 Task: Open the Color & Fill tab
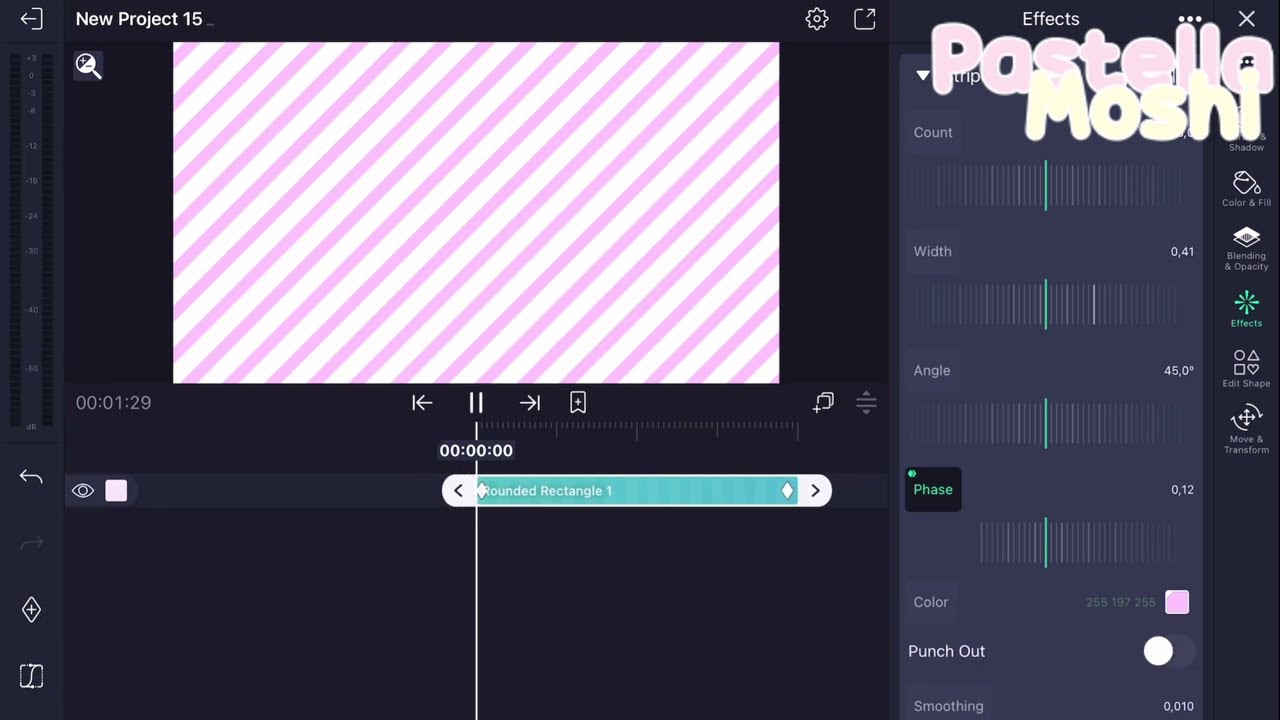(1246, 188)
